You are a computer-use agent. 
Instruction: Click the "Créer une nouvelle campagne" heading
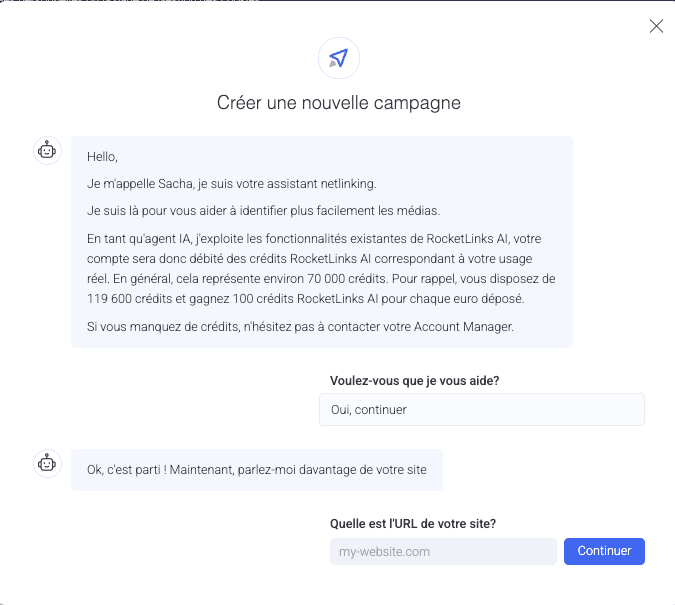tap(339, 102)
